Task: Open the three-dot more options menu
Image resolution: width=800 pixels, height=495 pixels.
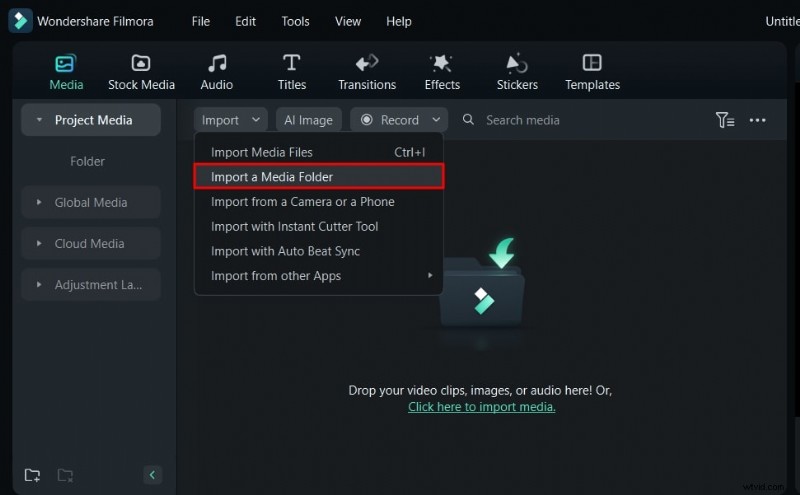Action: click(x=757, y=120)
